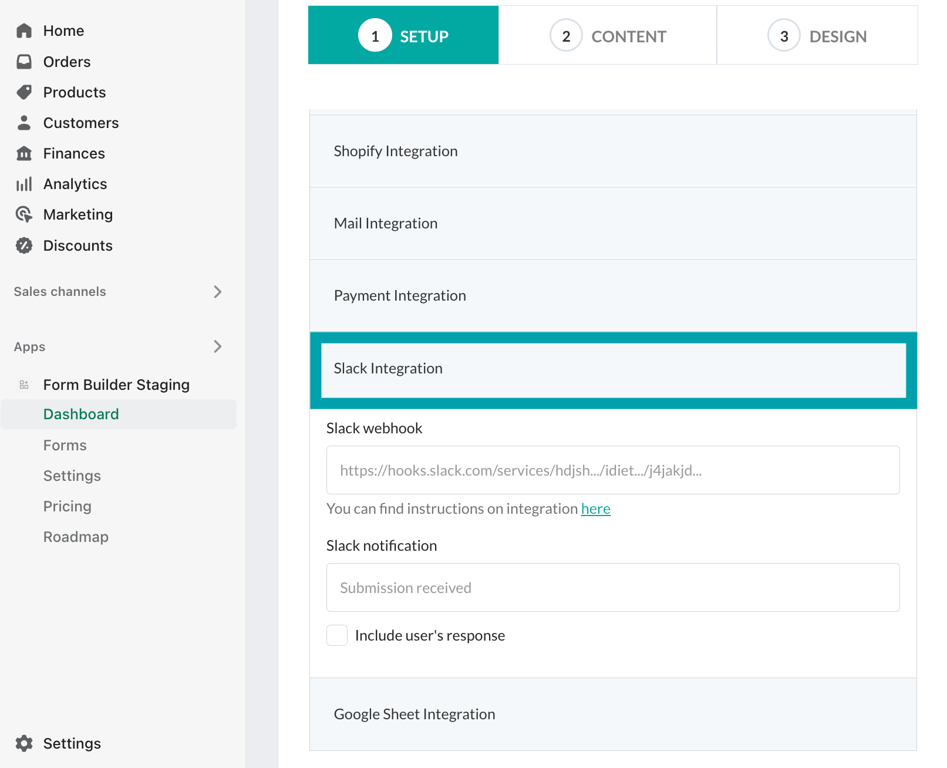Click the Customers person icon

pyautogui.click(x=24, y=123)
